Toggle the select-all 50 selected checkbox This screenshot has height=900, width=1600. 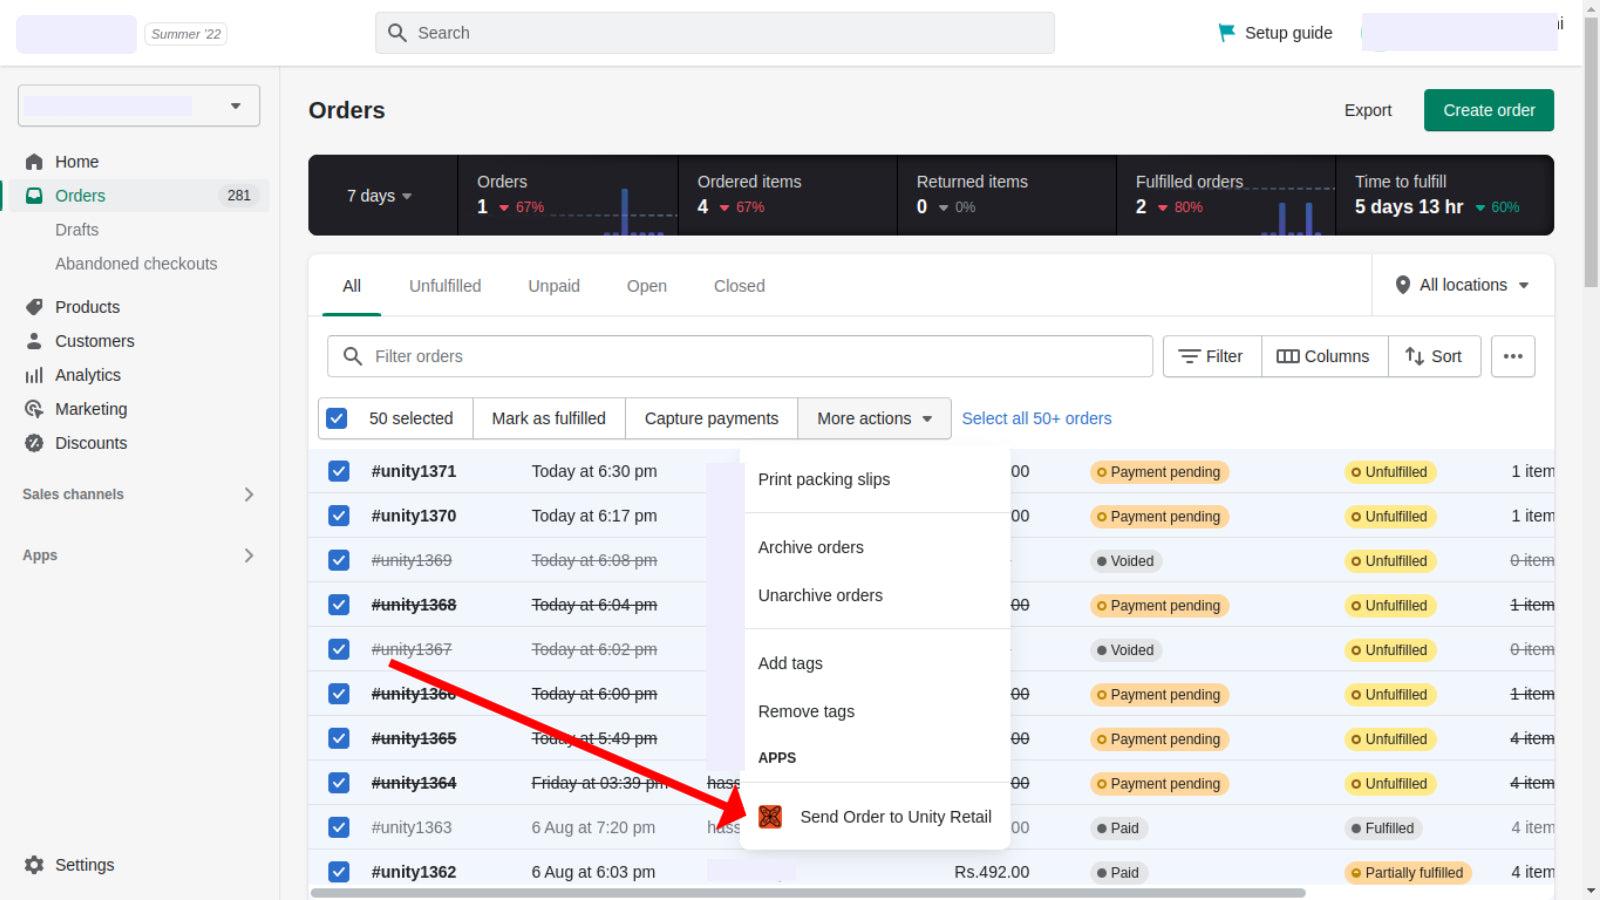tap(337, 418)
